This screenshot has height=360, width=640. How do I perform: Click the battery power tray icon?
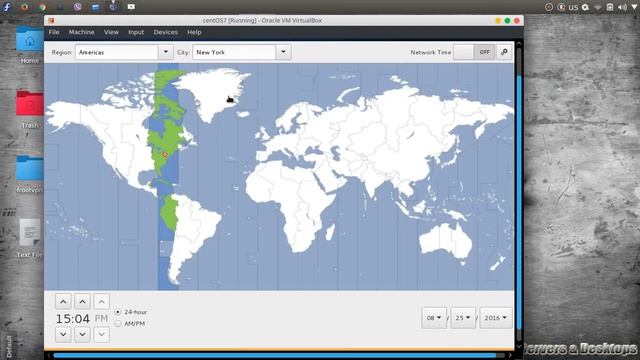tap(610, 7)
